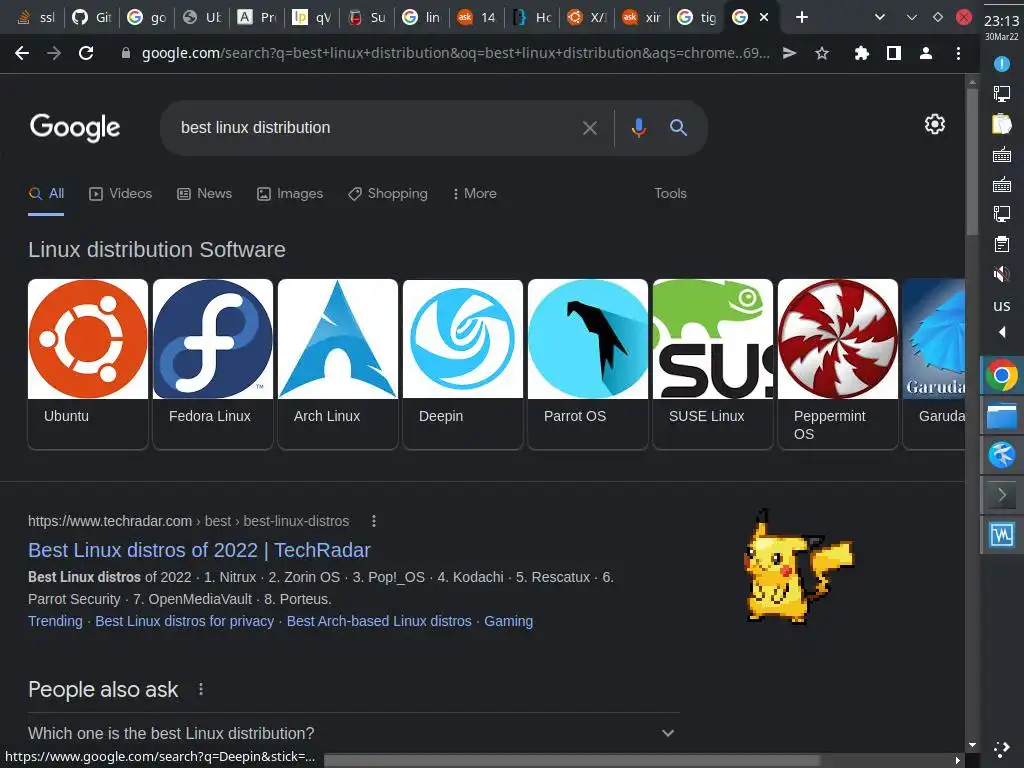Open the Fedora Linux card
Screen dimensions: 1024x768
213,364
